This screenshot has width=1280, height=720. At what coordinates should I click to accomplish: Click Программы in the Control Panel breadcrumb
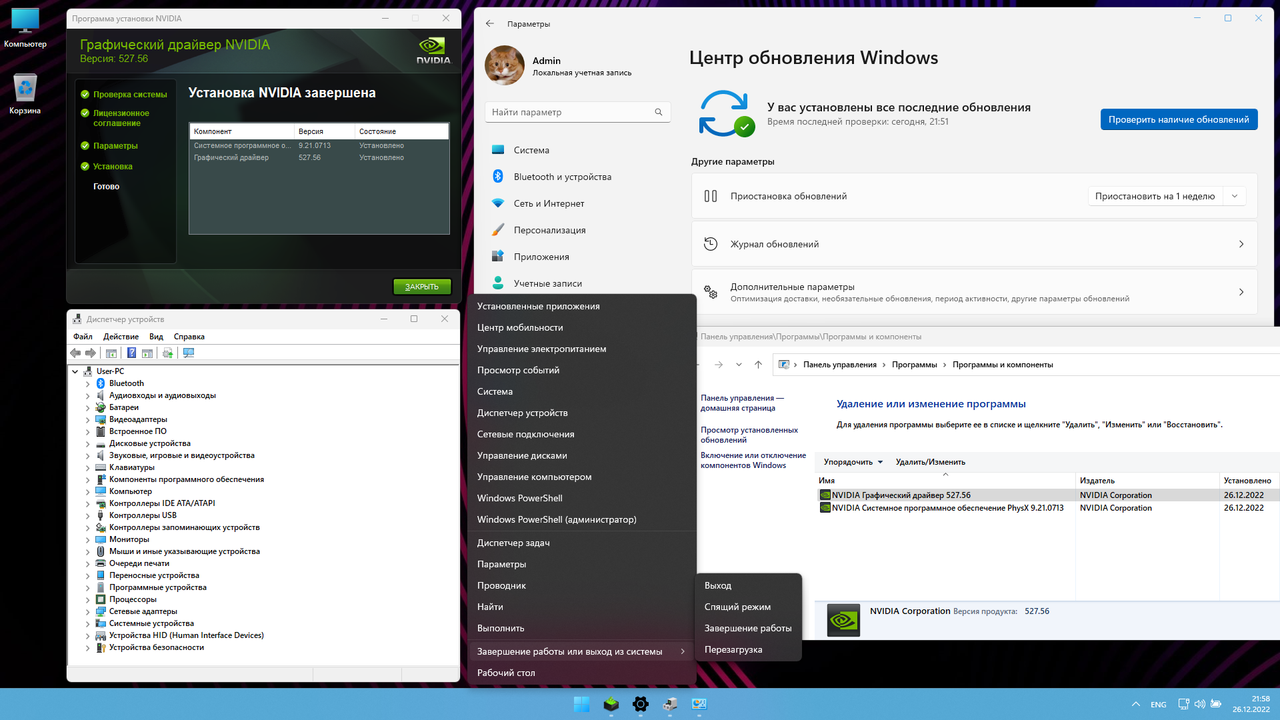[916, 365]
